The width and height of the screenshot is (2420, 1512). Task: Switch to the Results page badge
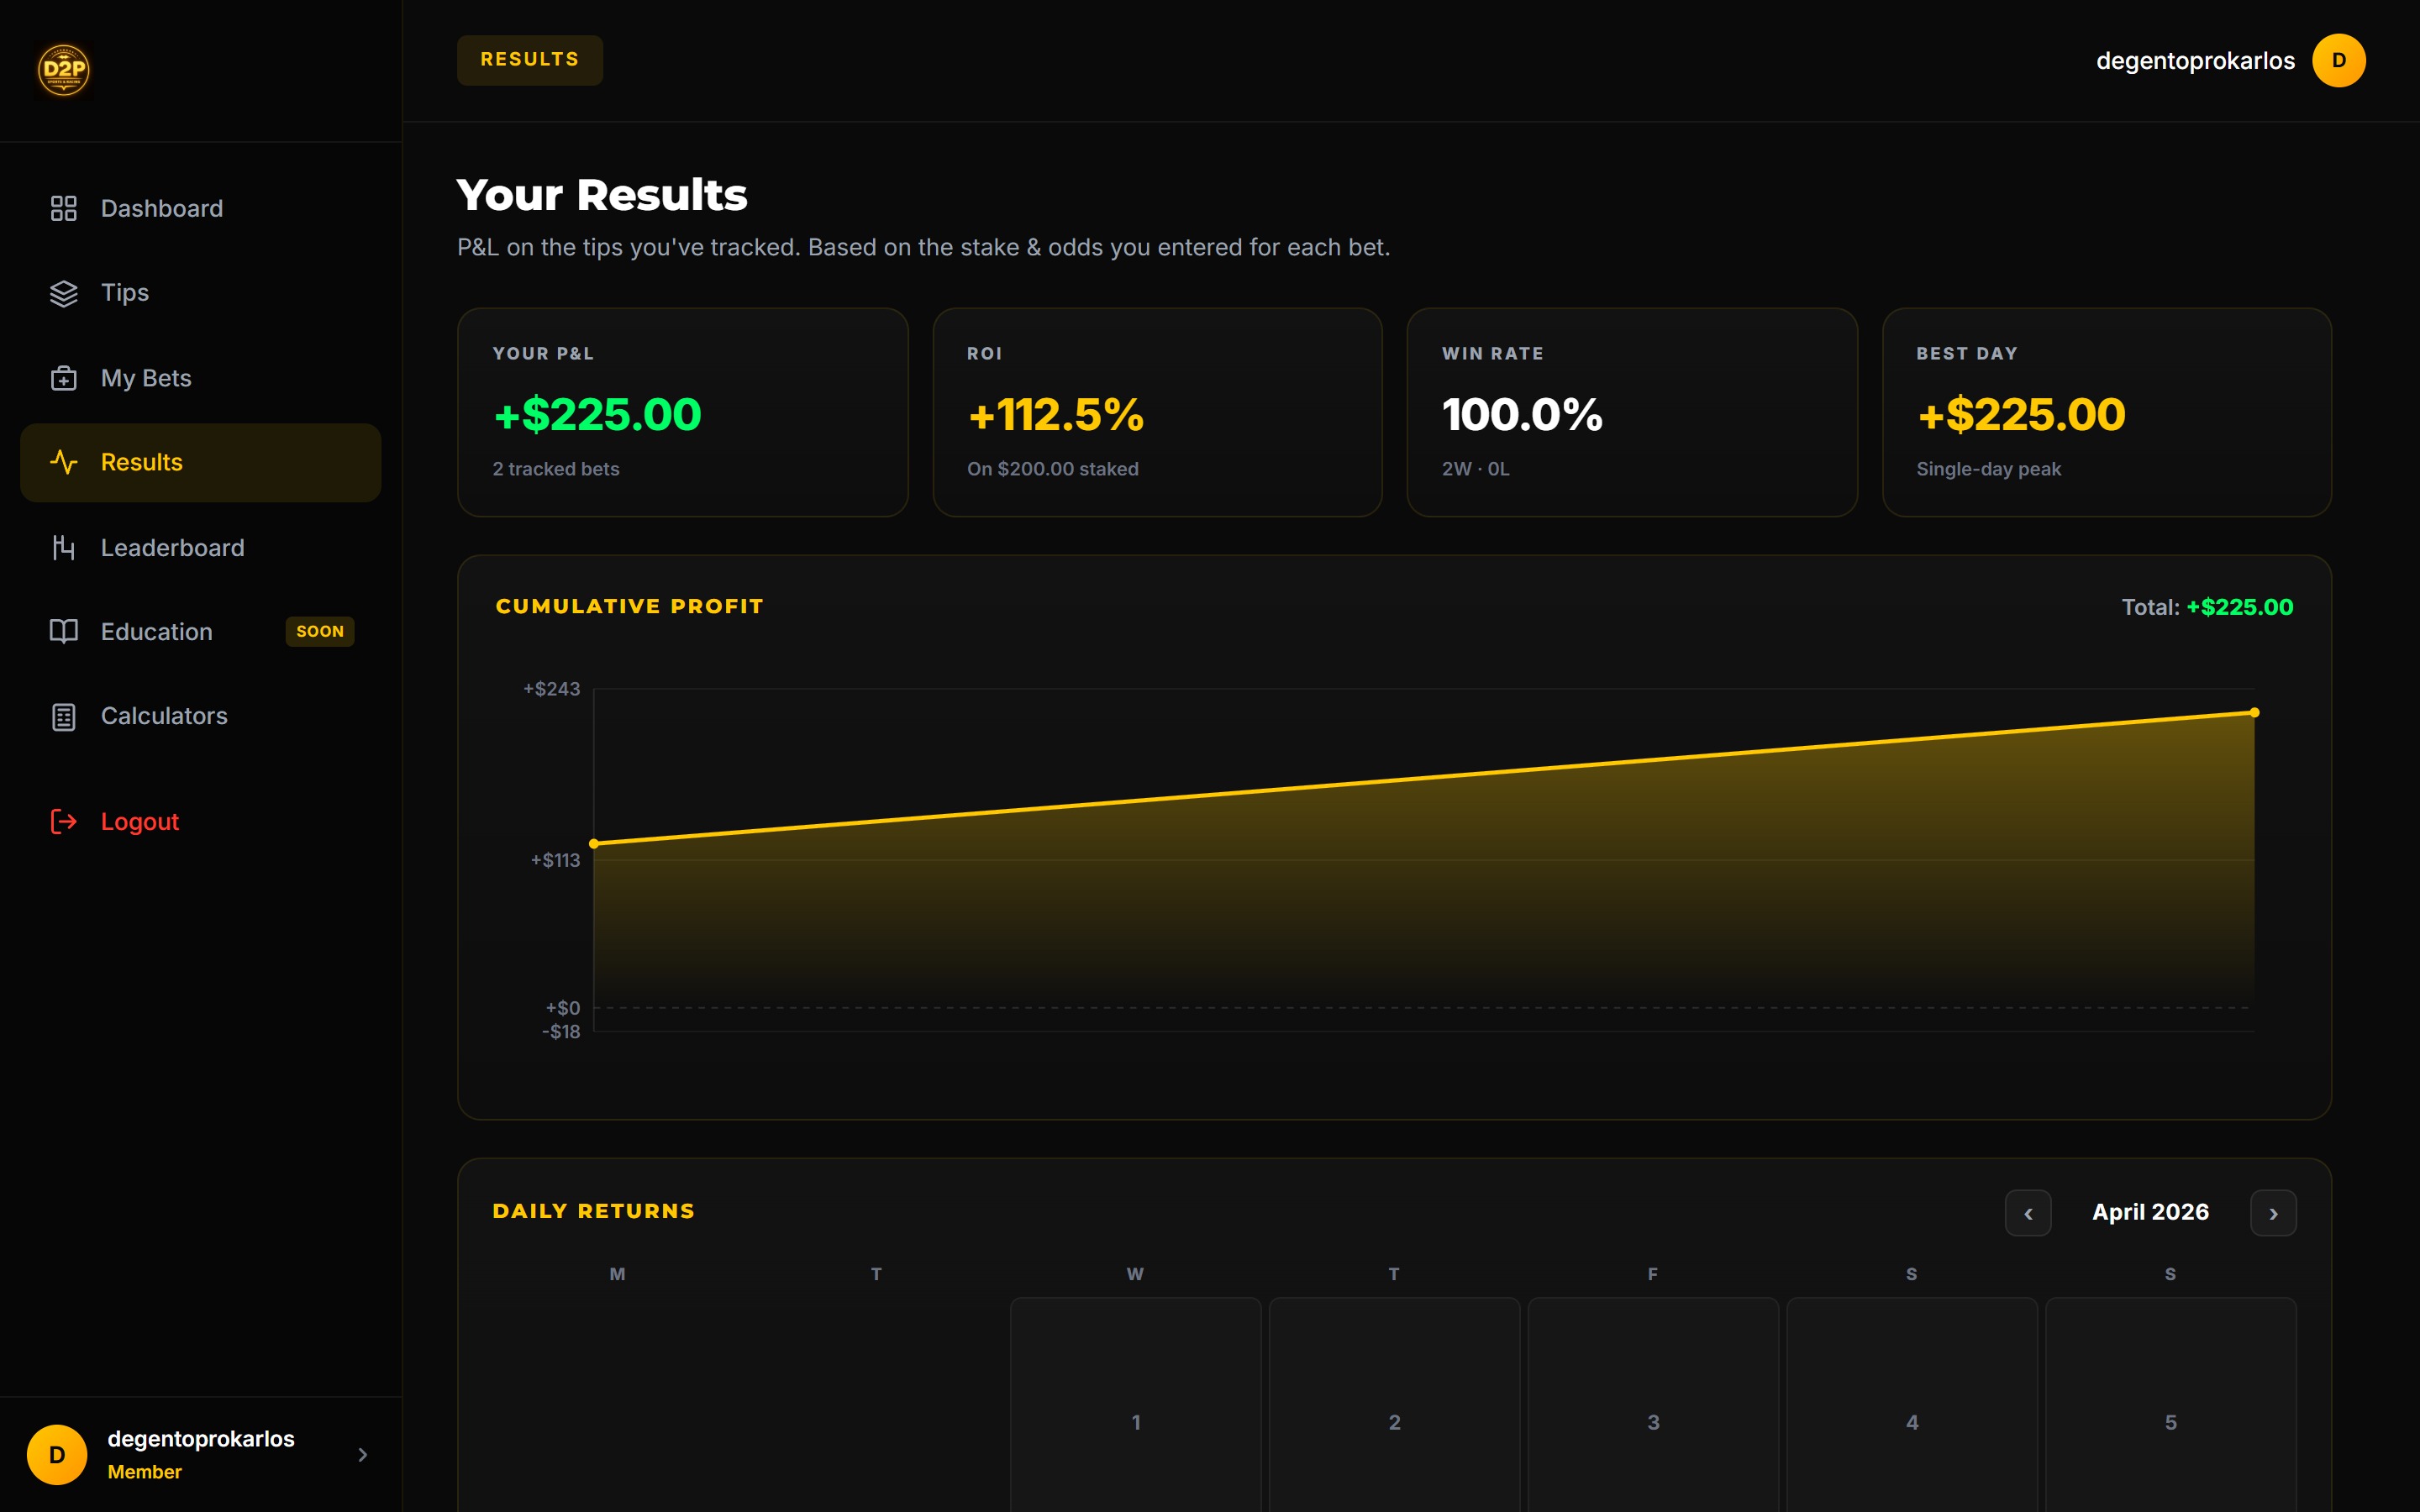pos(529,60)
